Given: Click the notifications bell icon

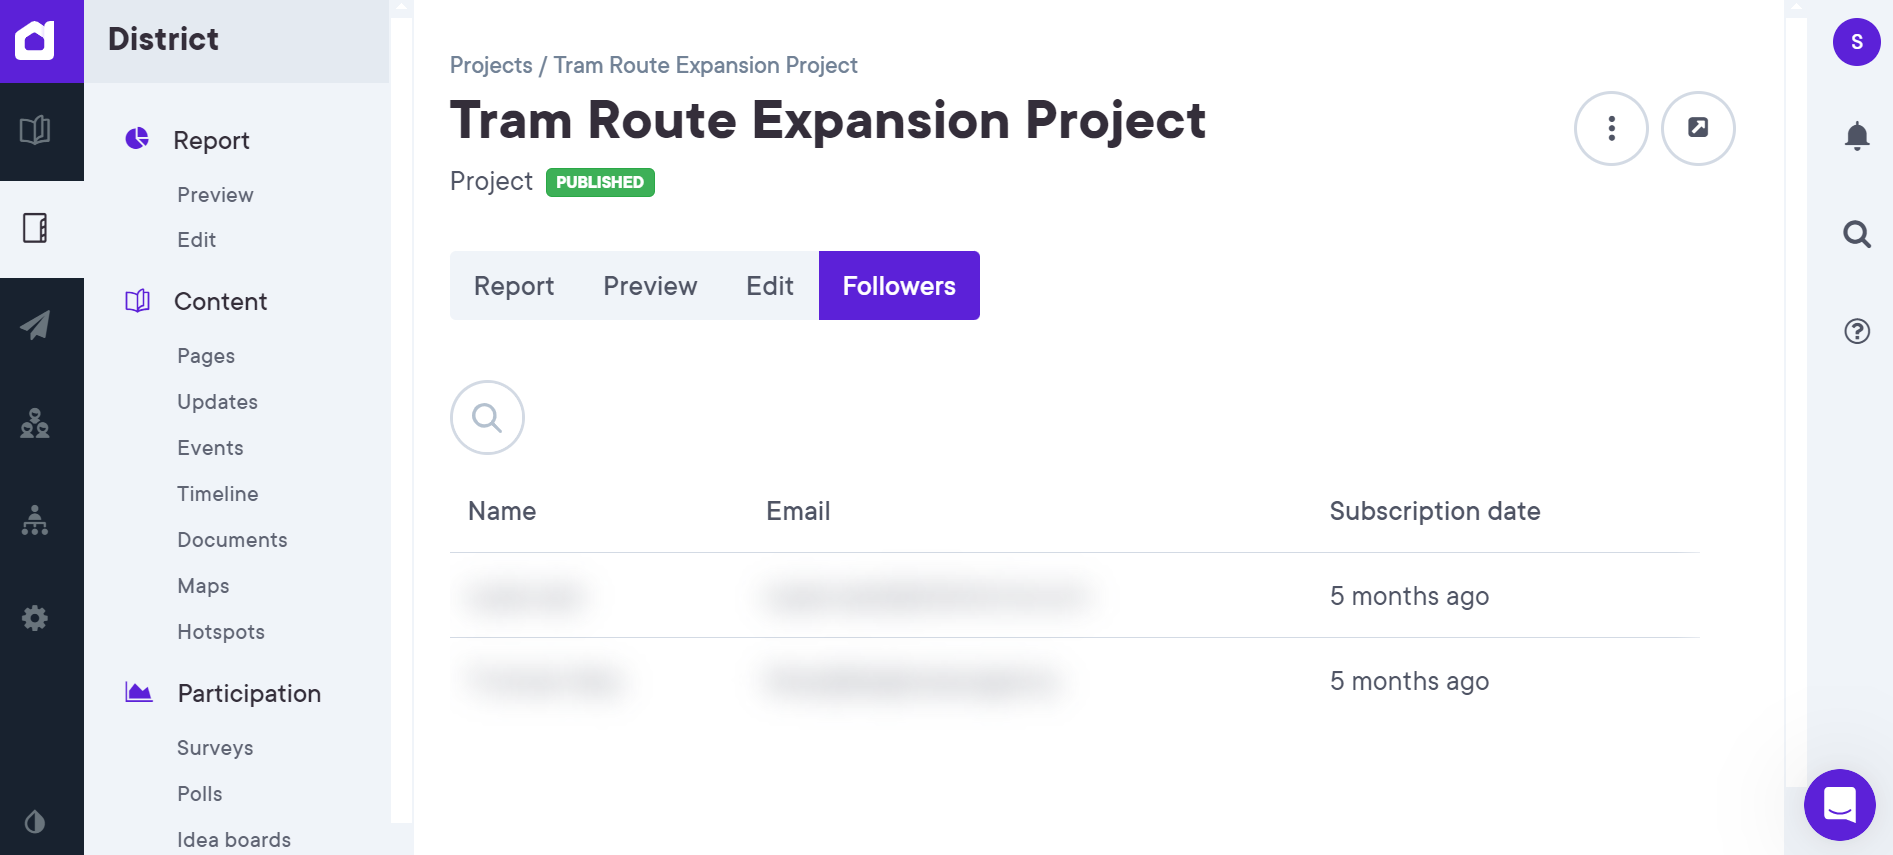Looking at the screenshot, I should (x=1856, y=135).
